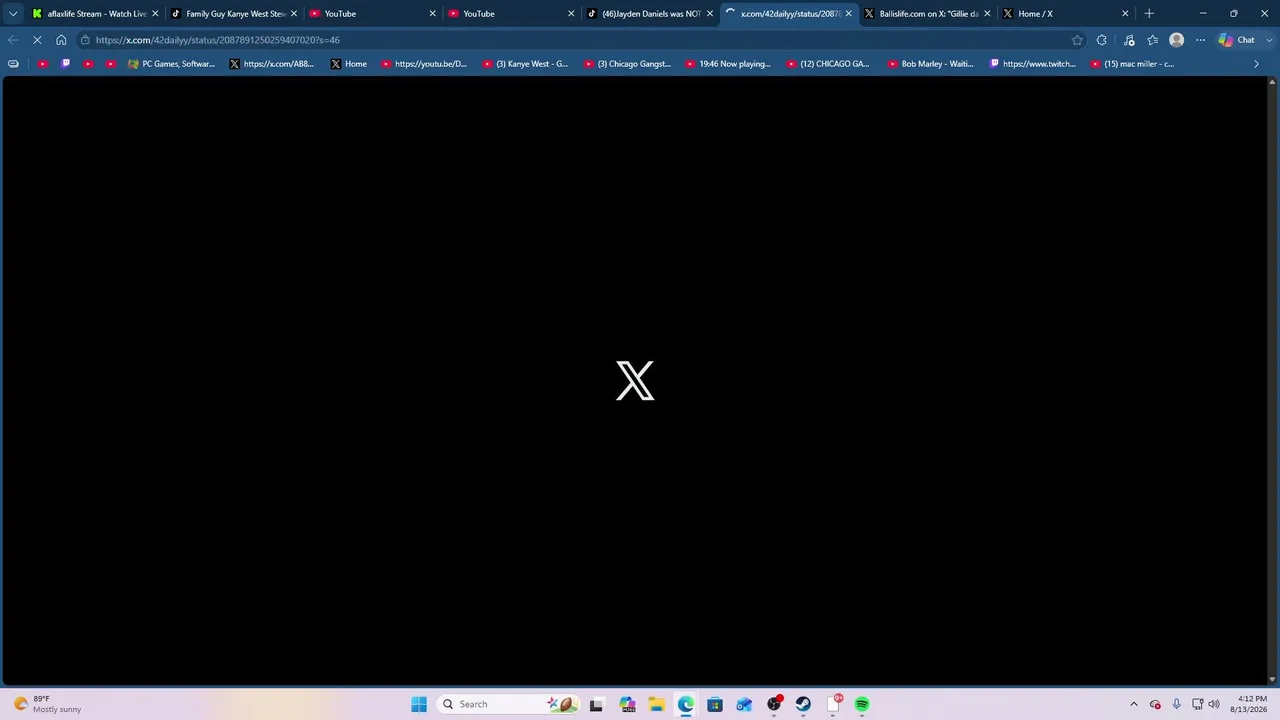Open Steam from taskbar
Image resolution: width=1280 pixels, height=720 pixels.
tap(803, 704)
